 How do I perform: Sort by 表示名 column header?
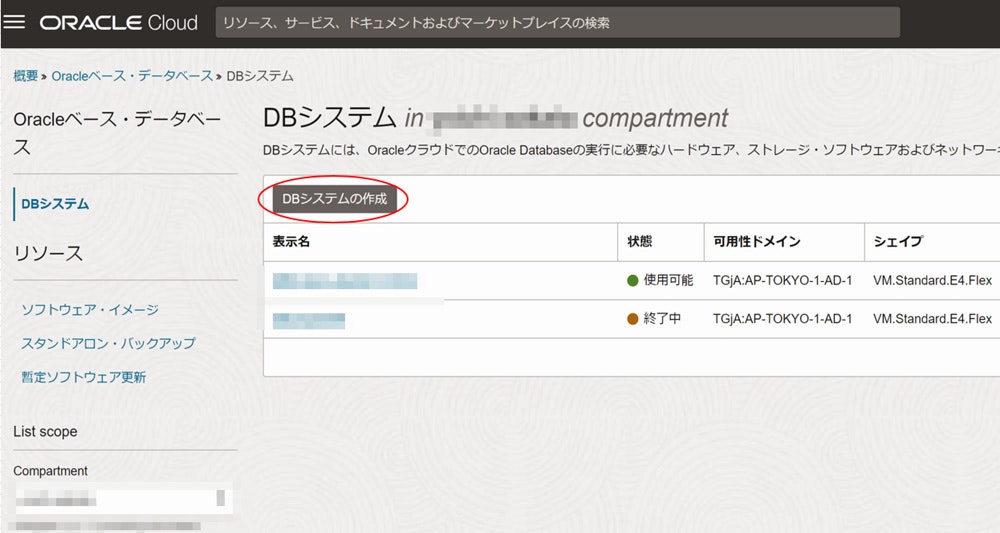(x=291, y=242)
